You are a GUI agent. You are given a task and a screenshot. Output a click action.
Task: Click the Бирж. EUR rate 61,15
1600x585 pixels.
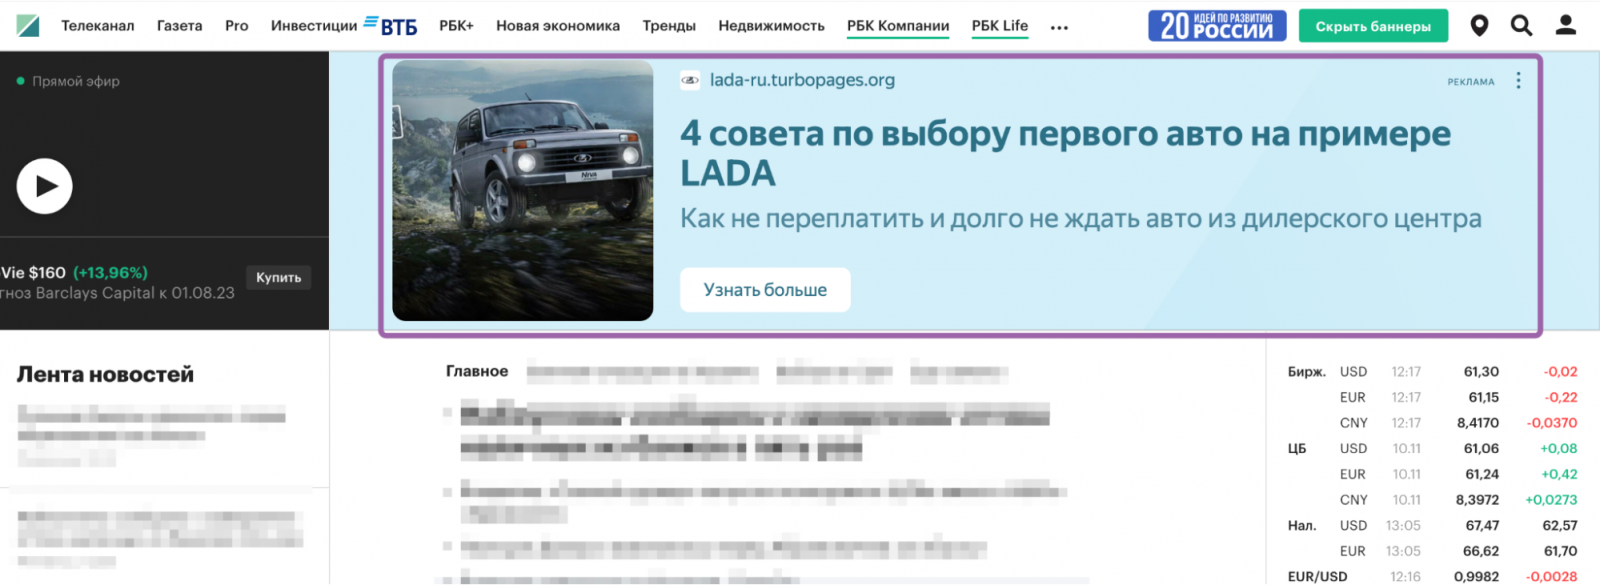(1483, 397)
